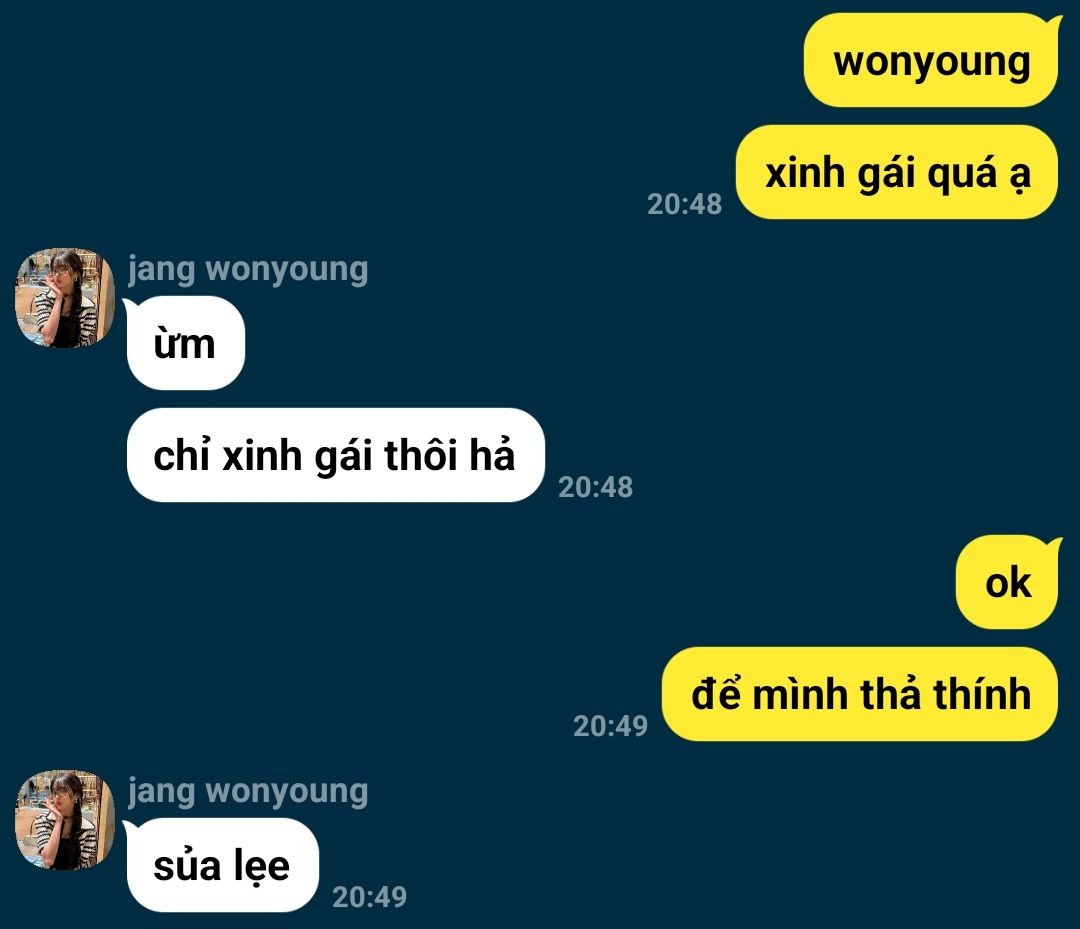Tap the white 'ừm' message bubble

point(186,343)
